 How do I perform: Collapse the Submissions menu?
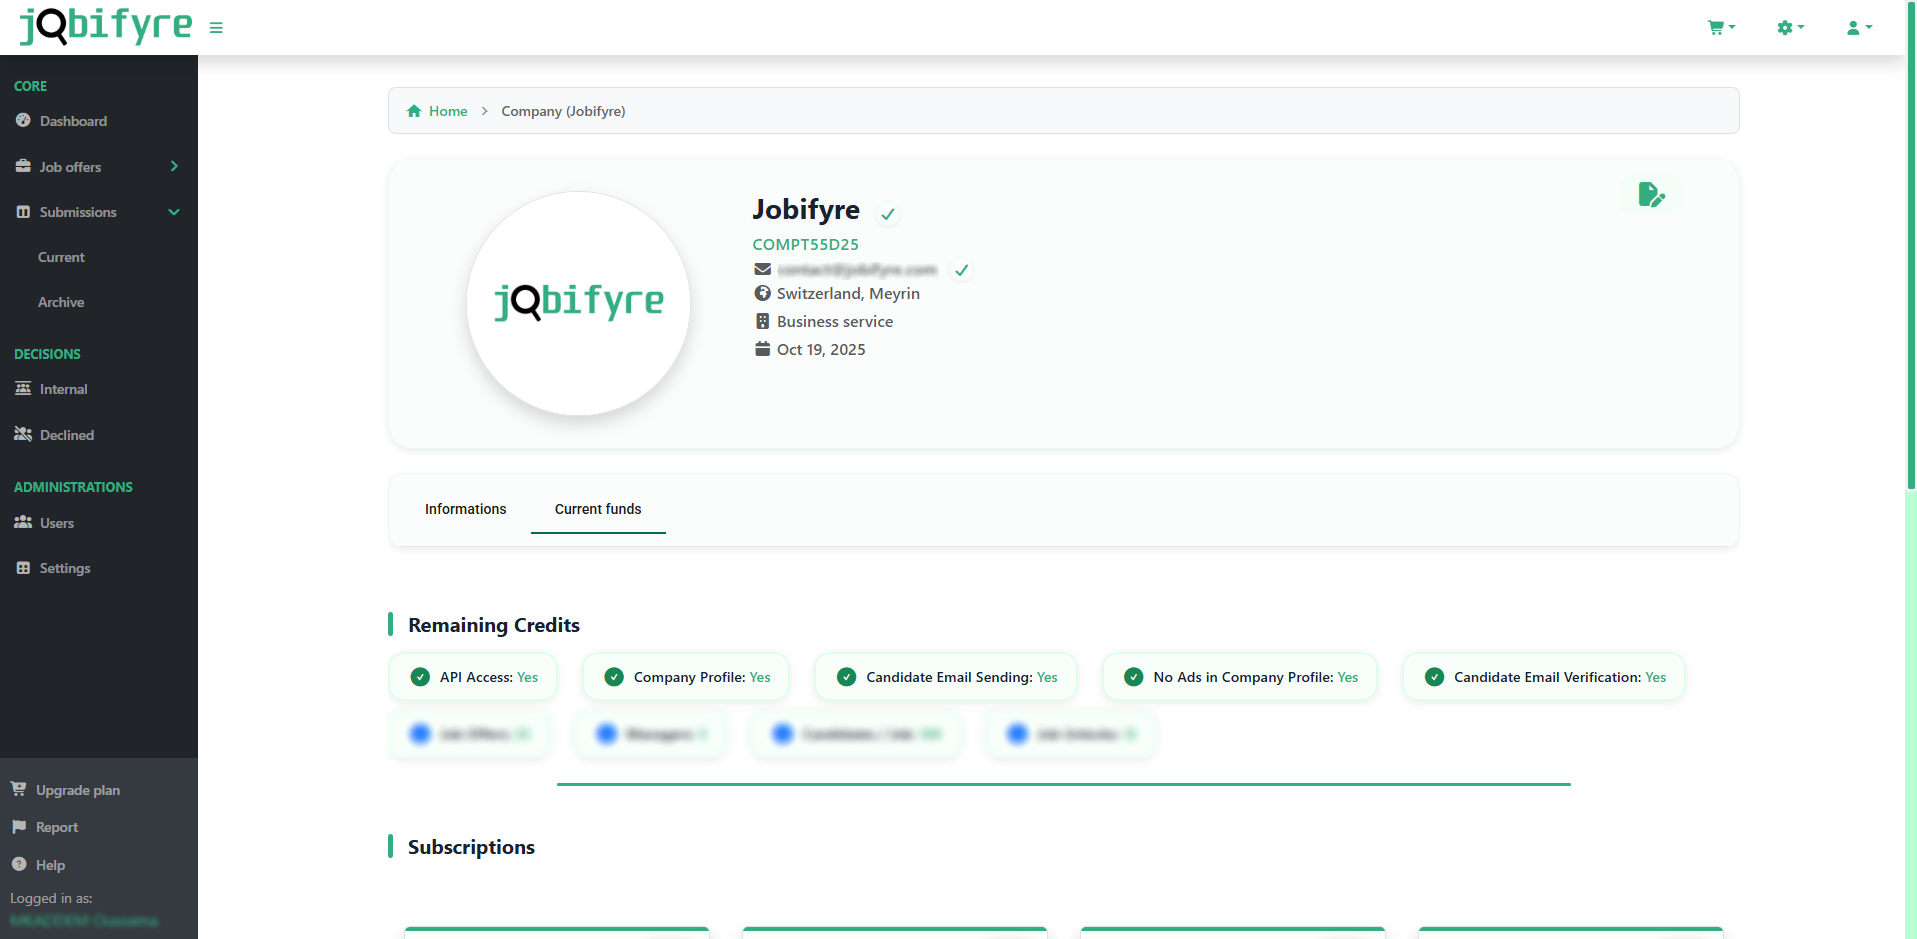pyautogui.click(x=173, y=212)
